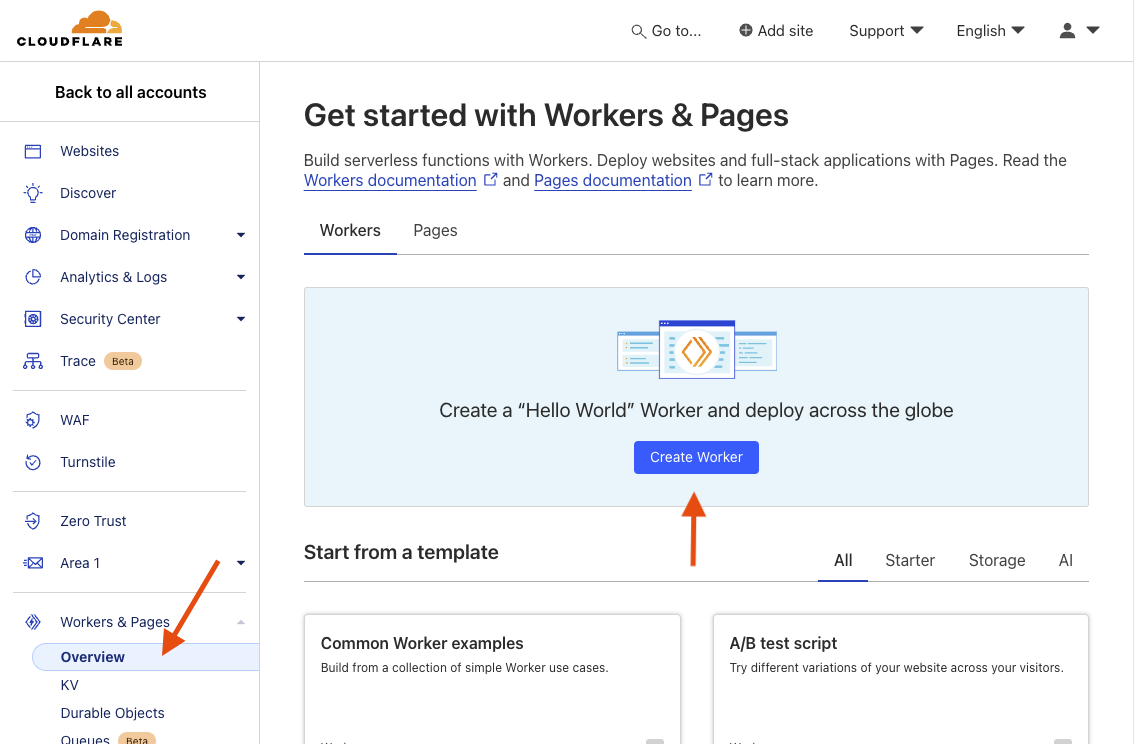Screen dimensions: 1134x744
Task: Open the Websites section in sidebar
Action: 89,150
